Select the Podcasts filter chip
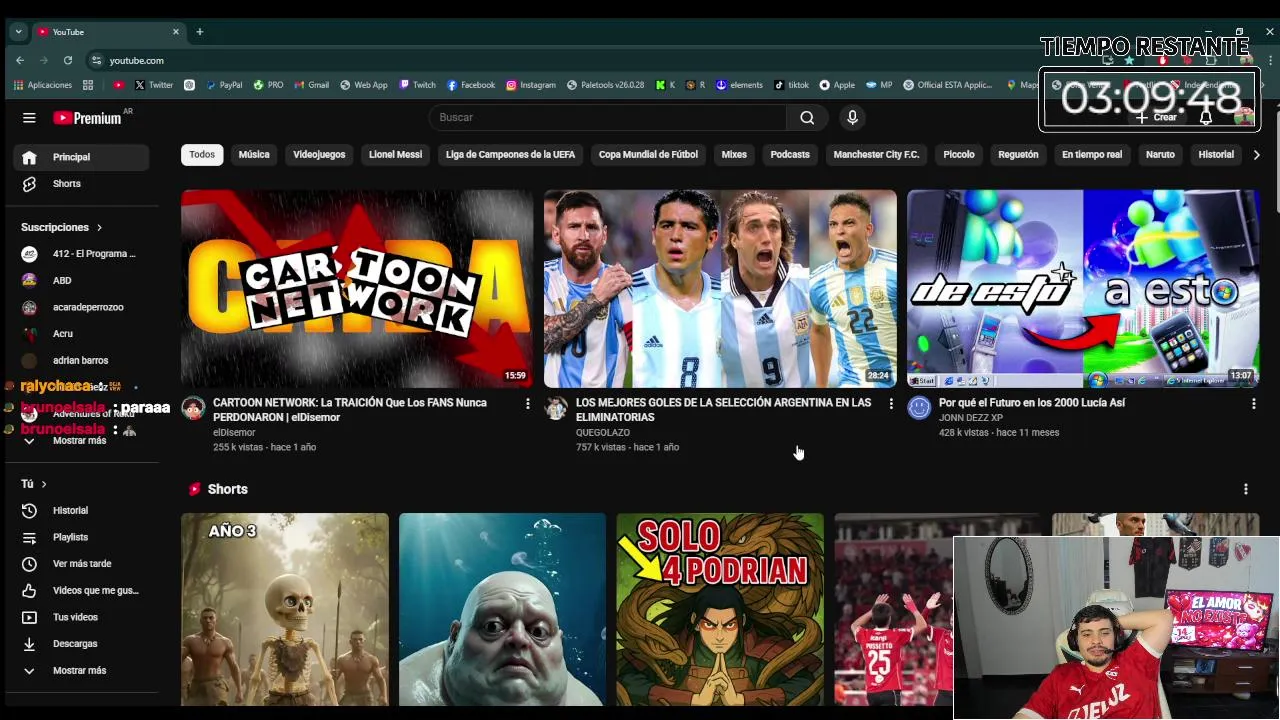 (790, 155)
